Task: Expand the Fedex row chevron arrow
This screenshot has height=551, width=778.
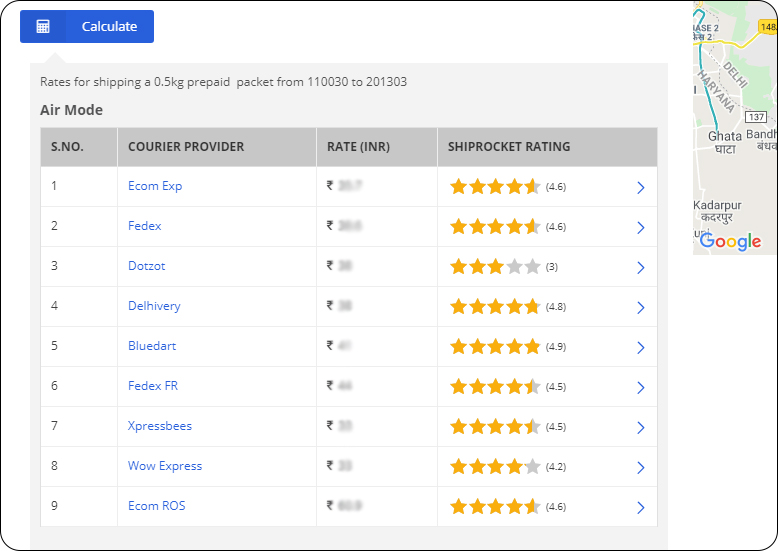Action: coord(641,227)
